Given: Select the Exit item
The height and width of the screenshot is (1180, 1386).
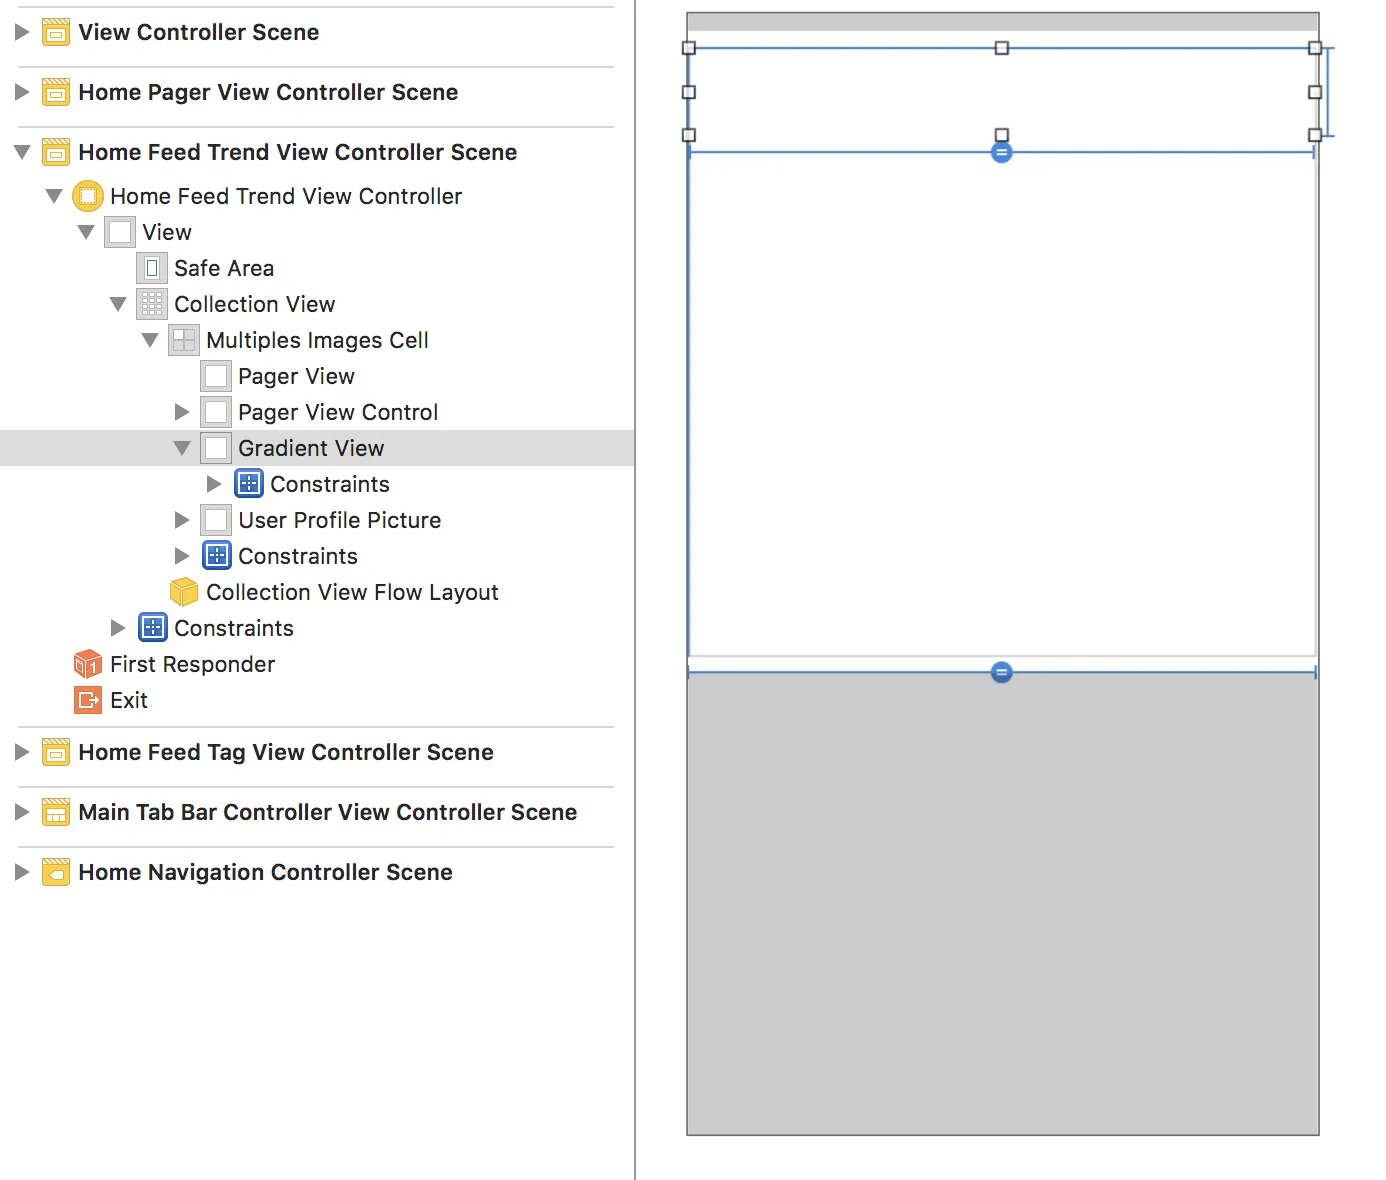Looking at the screenshot, I should 317,700.
